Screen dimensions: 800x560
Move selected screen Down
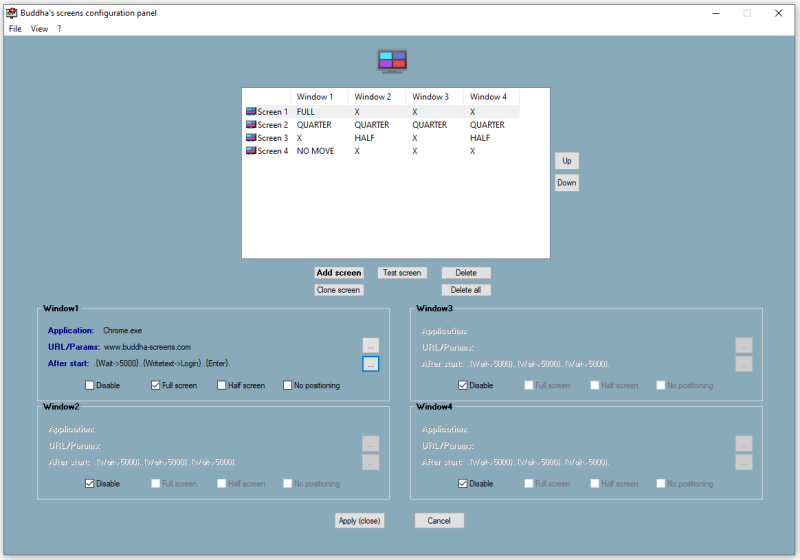tap(567, 183)
